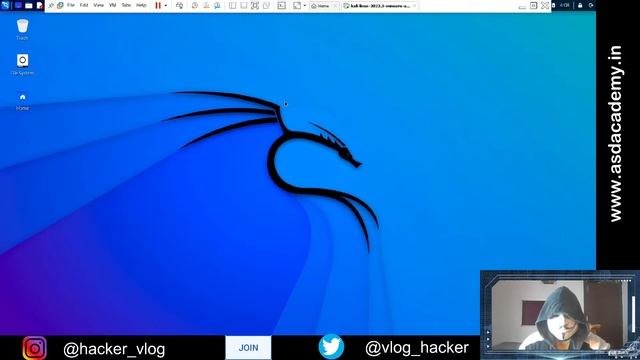Click the stretch guest display icon
Image resolution: width=640 pixels, height=360 pixels.
click(297, 5)
